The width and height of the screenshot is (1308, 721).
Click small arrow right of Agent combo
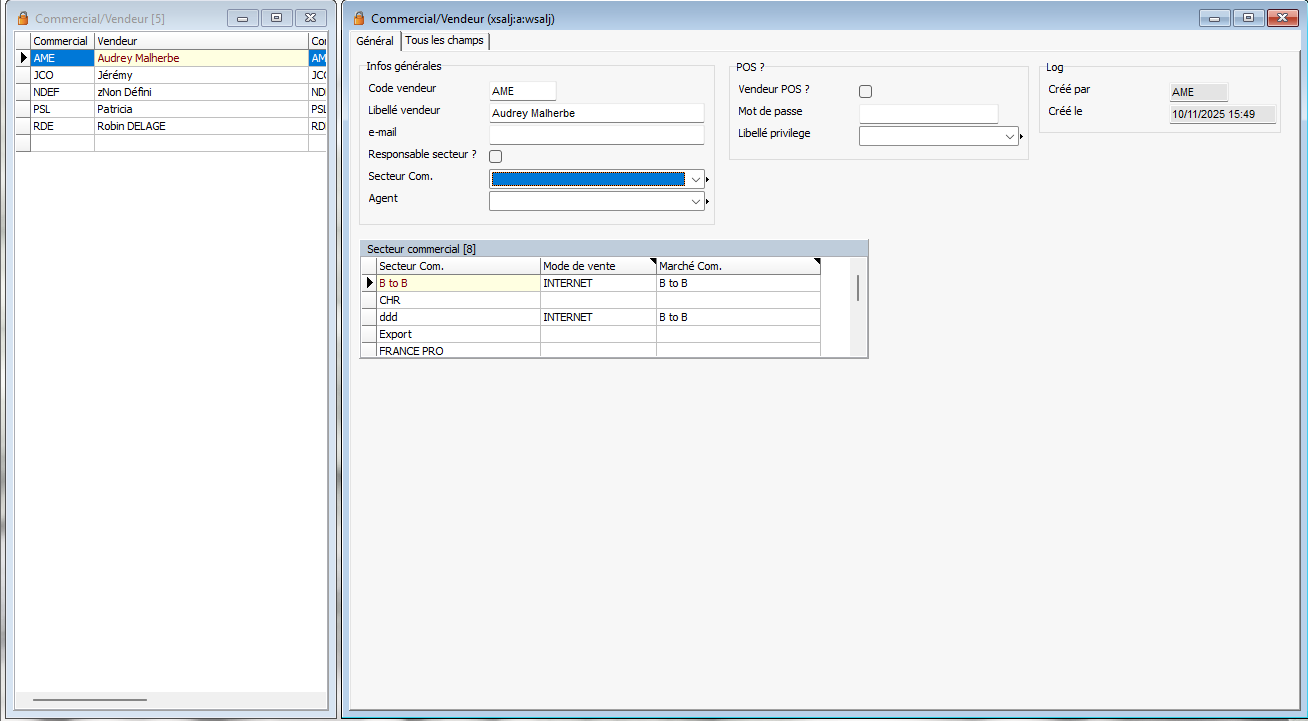[x=709, y=202]
